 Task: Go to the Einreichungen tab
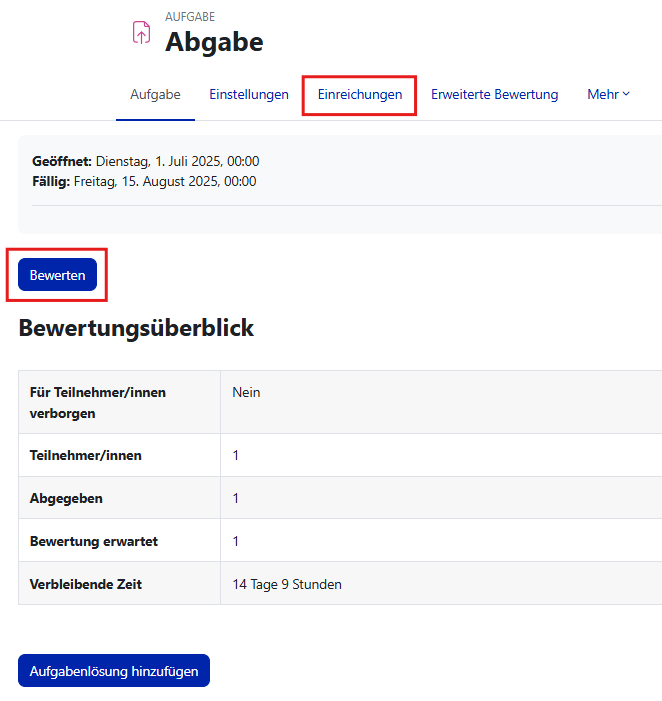(x=360, y=95)
